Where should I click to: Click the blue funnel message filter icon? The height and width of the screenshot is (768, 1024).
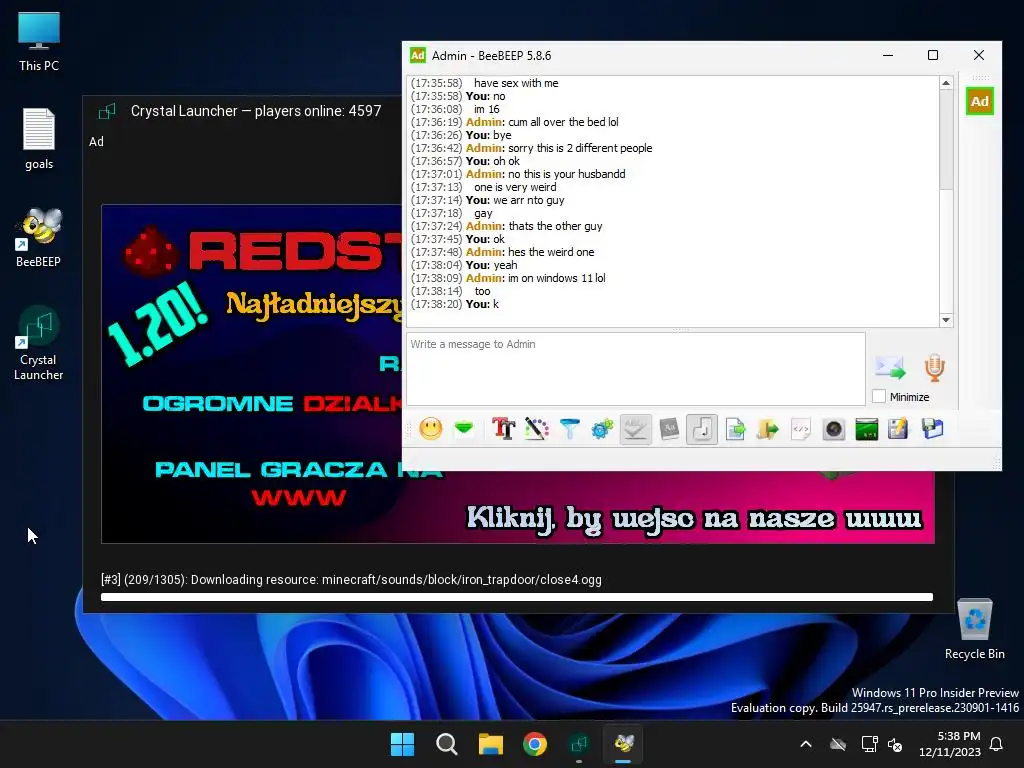click(x=569, y=429)
